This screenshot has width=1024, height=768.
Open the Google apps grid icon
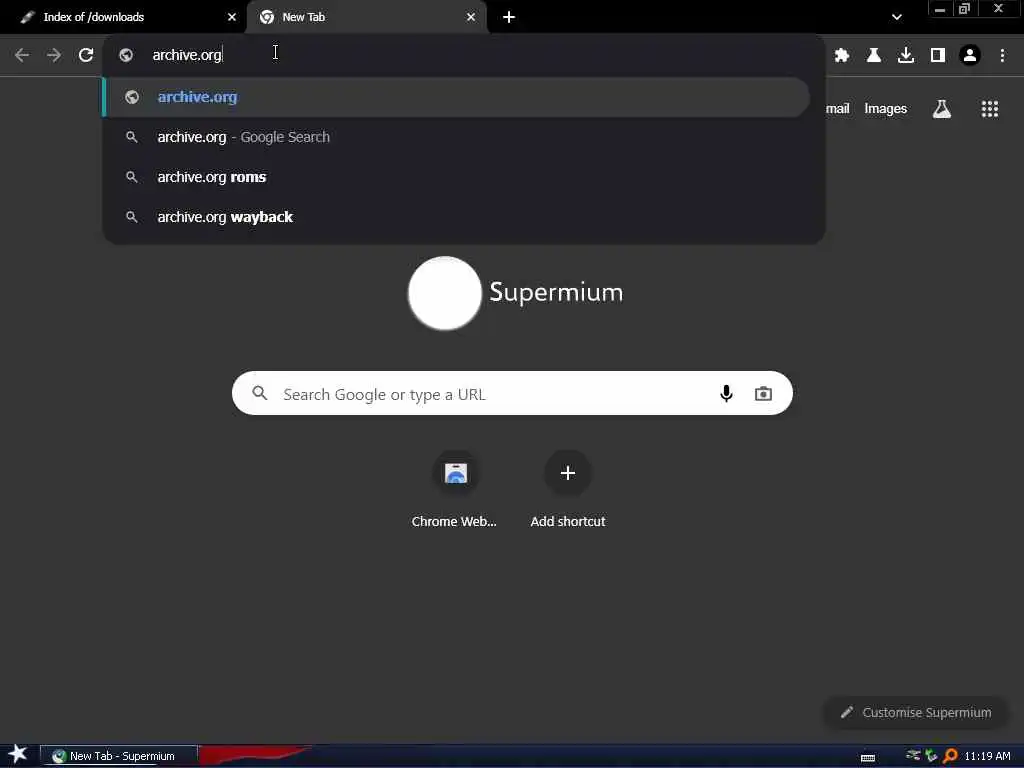pos(989,108)
